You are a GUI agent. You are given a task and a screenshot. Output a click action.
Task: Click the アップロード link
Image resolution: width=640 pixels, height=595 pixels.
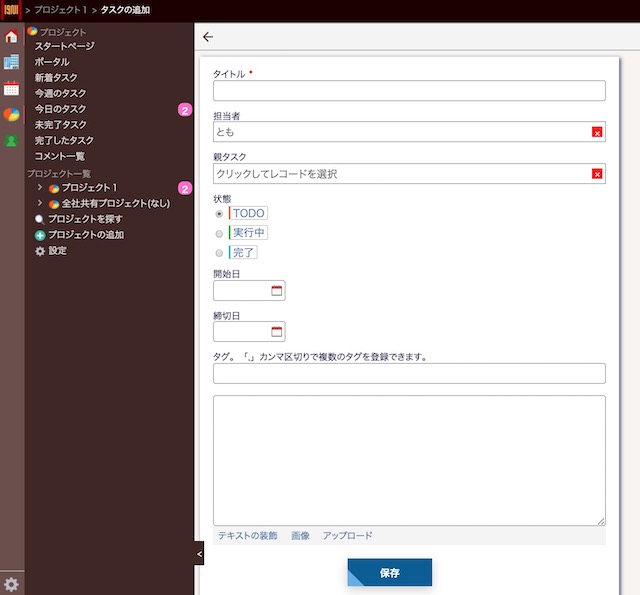tap(347, 535)
